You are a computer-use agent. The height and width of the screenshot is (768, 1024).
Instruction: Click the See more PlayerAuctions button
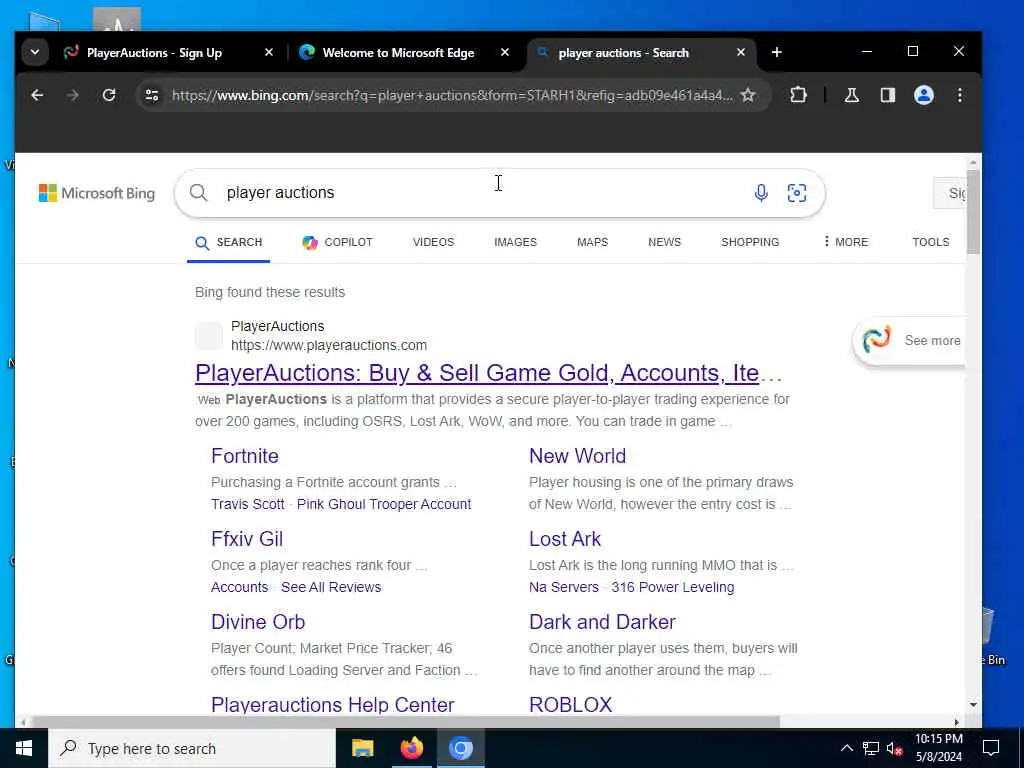click(910, 340)
